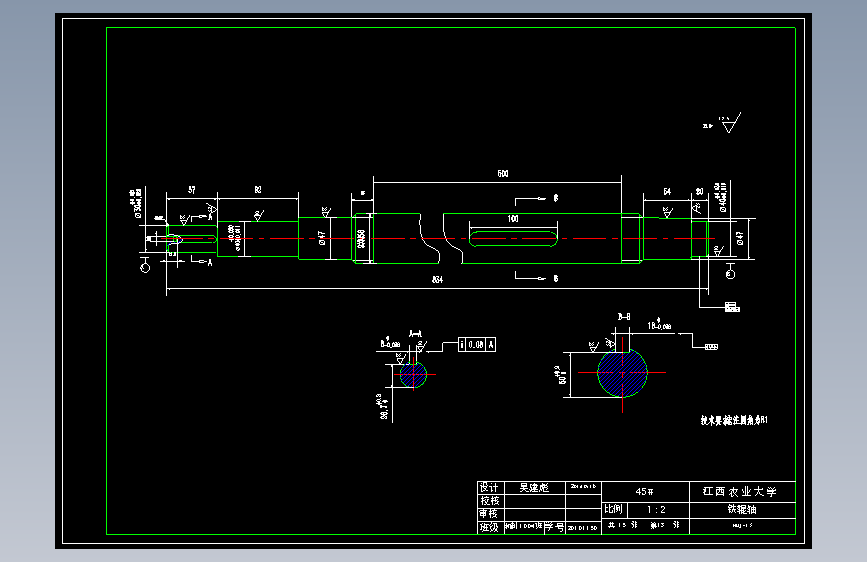The image size is (867, 562).
Task: Select the 57 dimension on left shaft end
Action: (192, 190)
